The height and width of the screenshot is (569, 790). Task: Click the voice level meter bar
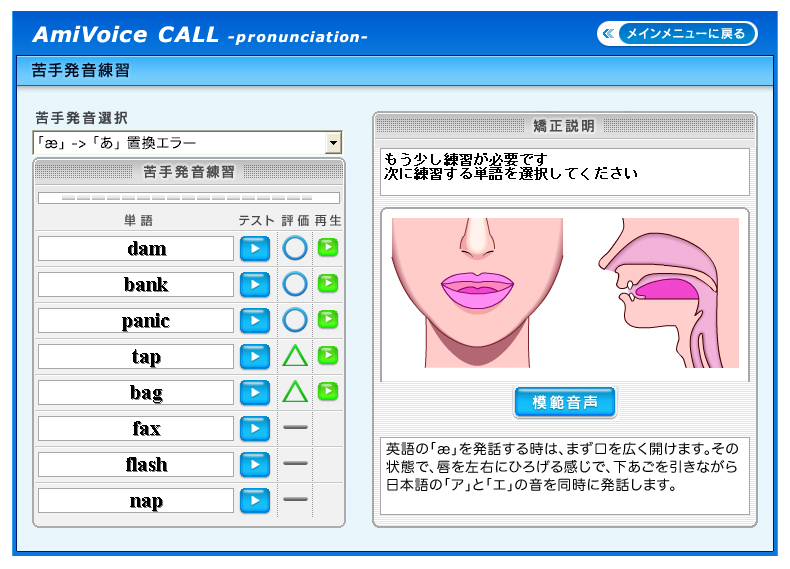coord(189,198)
